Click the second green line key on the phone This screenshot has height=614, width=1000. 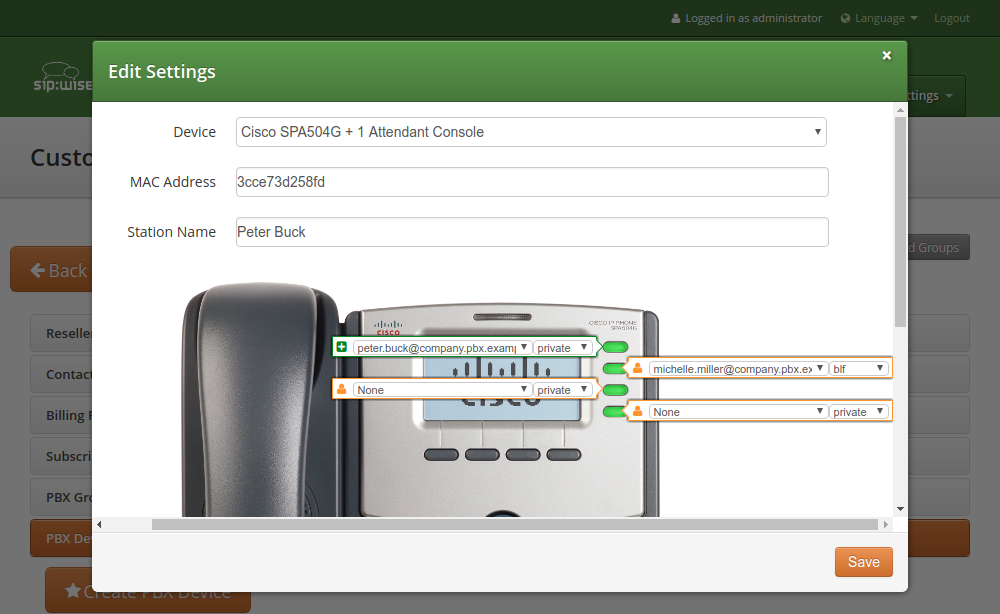point(614,368)
